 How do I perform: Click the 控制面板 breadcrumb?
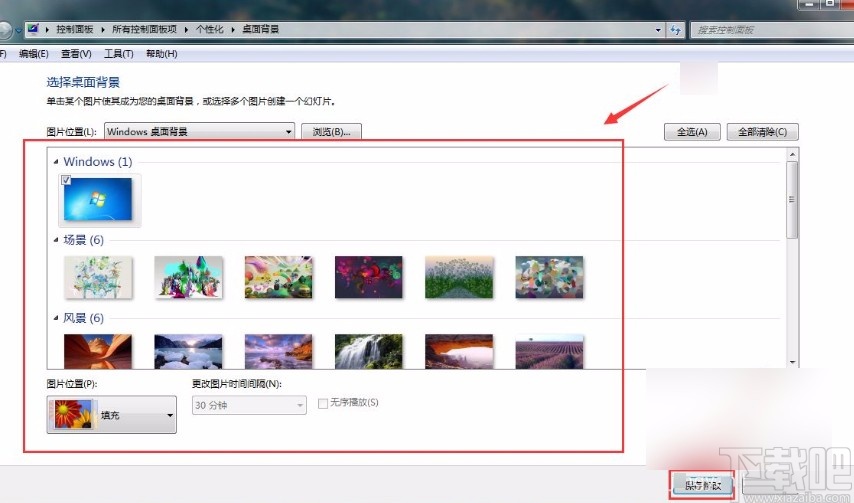75,29
